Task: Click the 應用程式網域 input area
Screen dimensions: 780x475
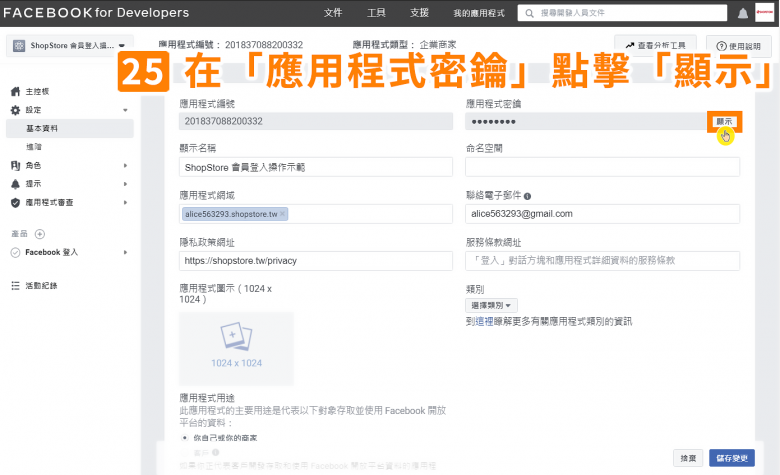Action: (316, 214)
